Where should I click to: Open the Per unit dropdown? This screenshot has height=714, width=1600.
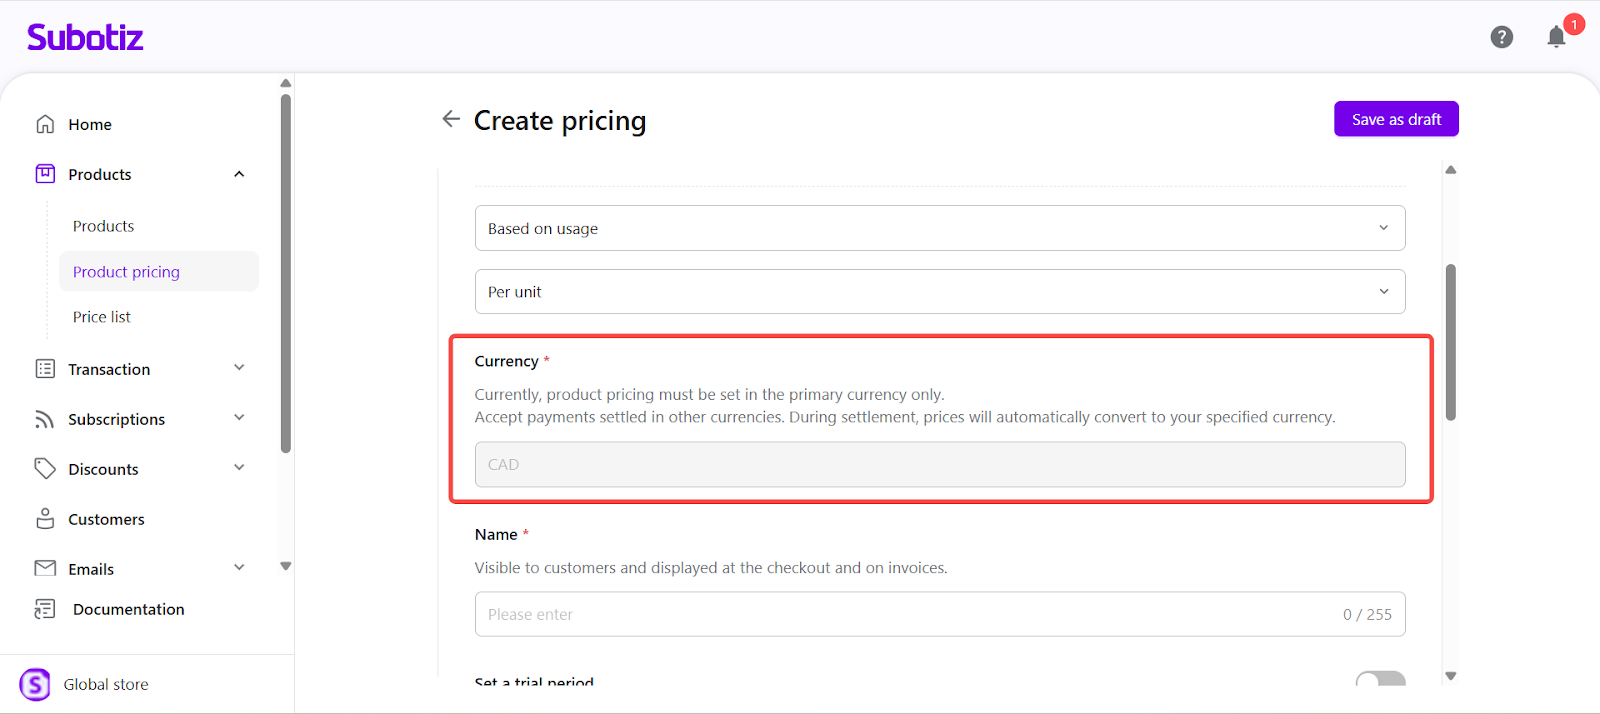click(939, 291)
